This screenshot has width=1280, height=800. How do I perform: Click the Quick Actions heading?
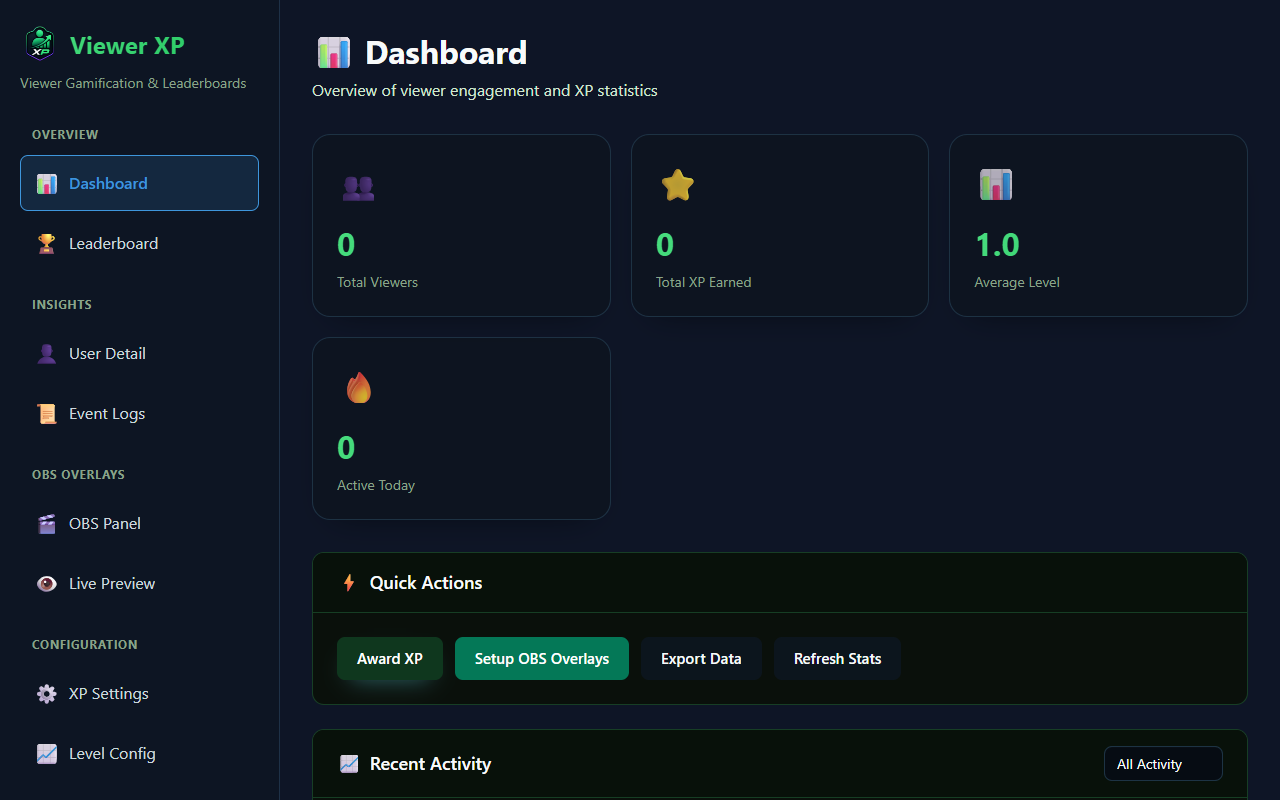click(x=426, y=583)
